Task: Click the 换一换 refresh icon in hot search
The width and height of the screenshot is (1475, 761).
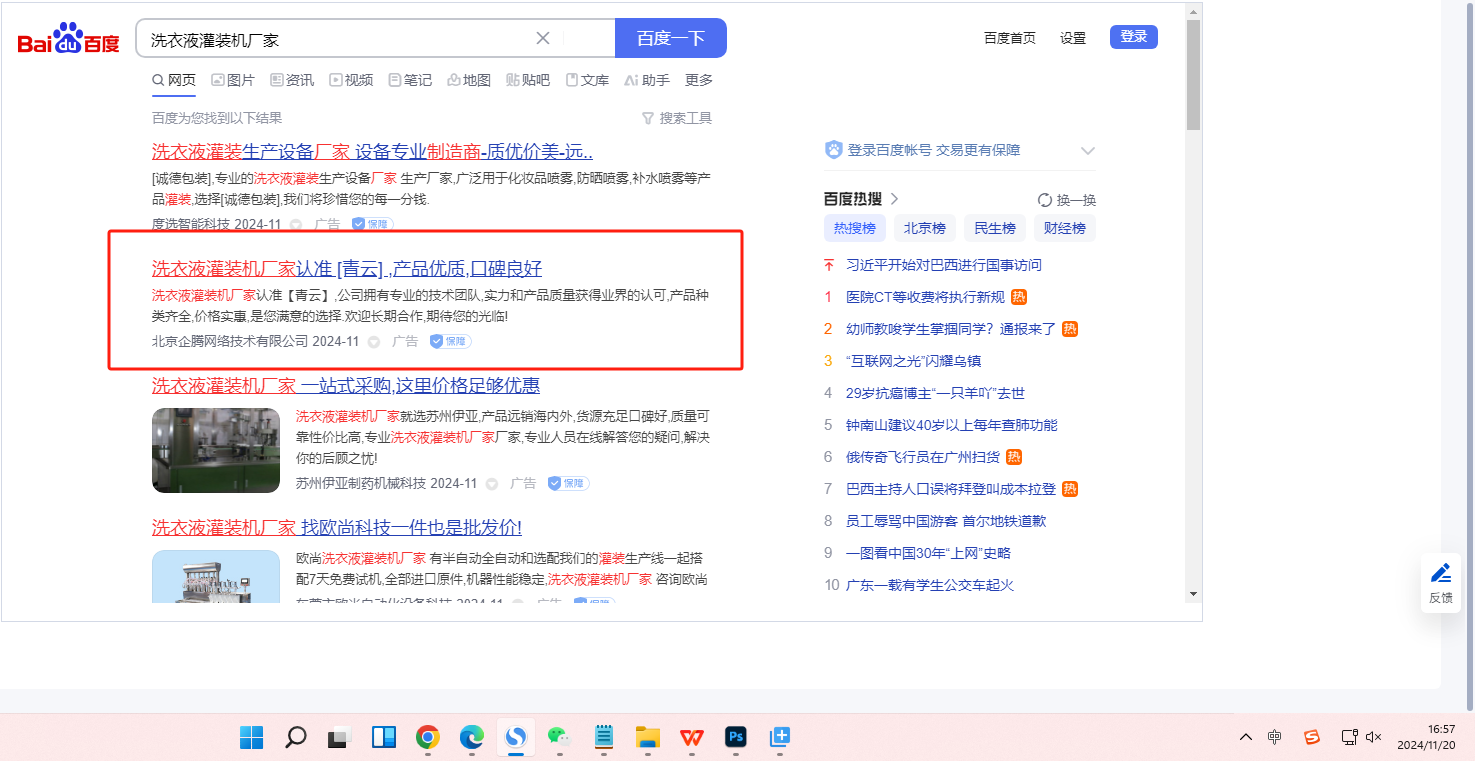Action: point(1045,200)
